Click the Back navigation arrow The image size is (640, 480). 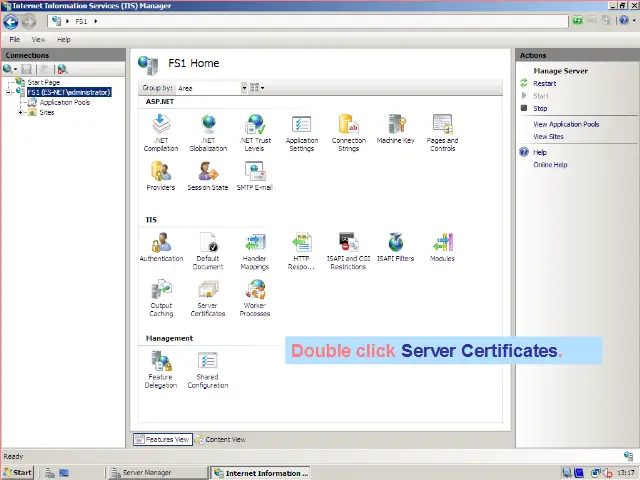[x=11, y=22]
